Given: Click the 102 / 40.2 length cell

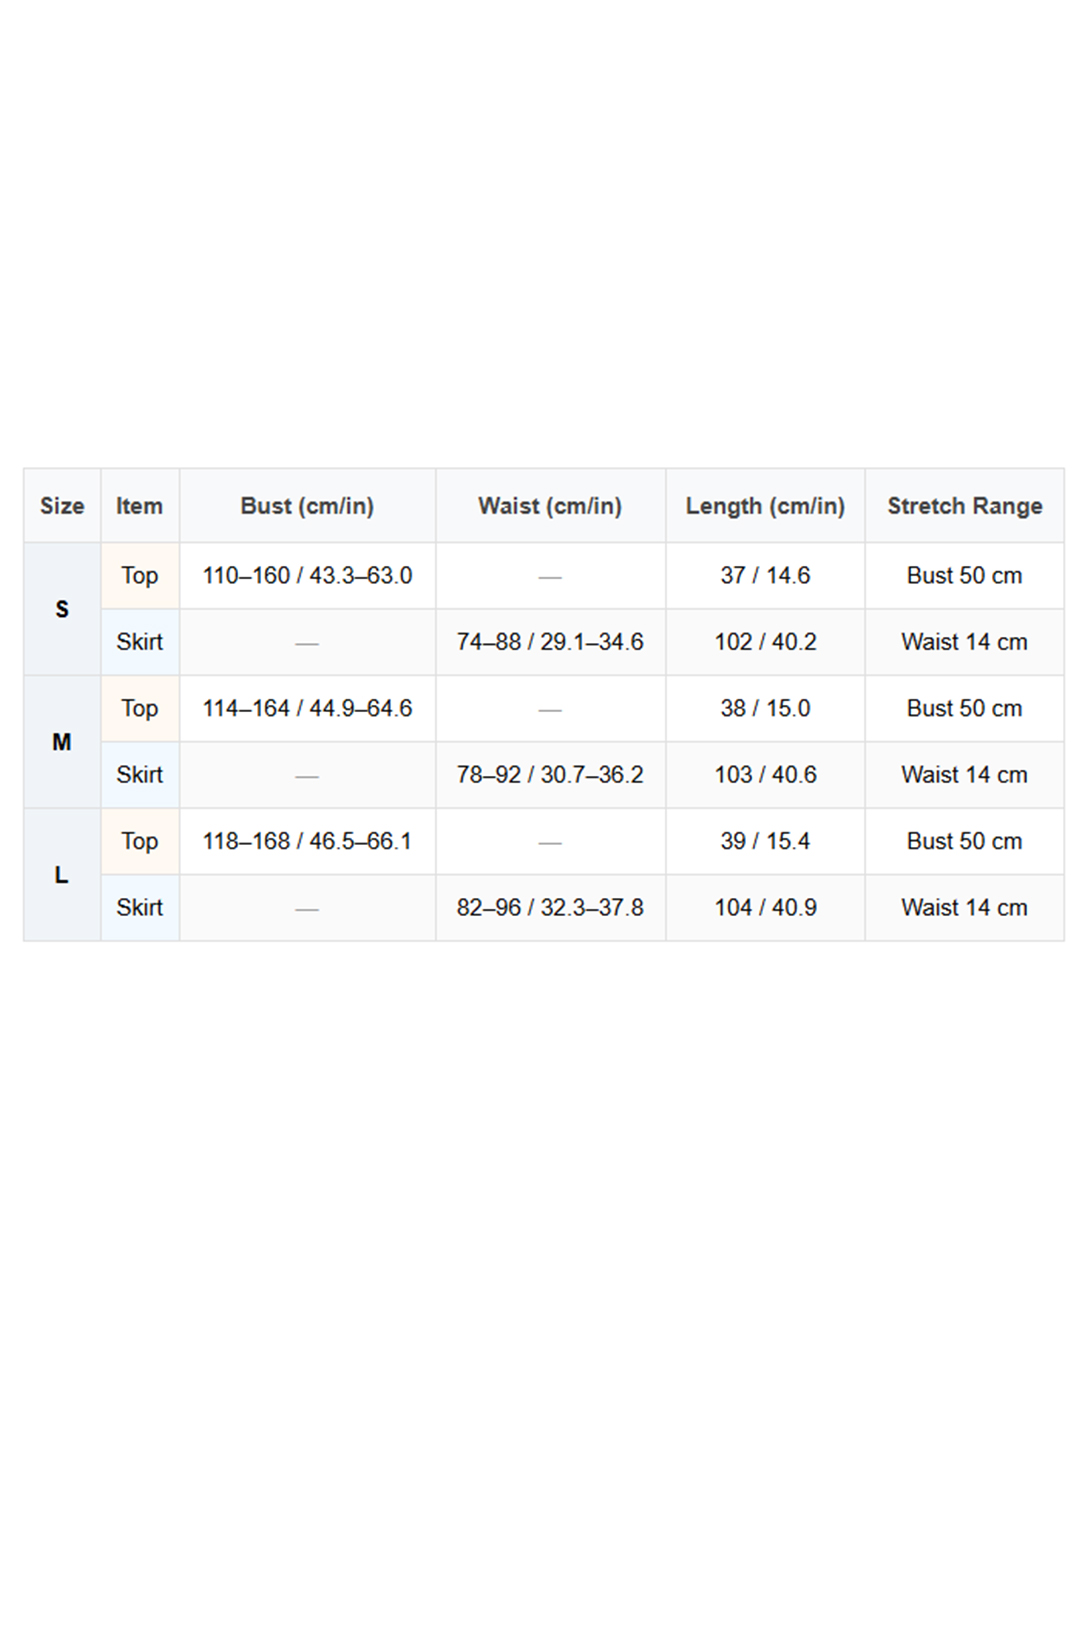Looking at the screenshot, I should click(x=765, y=642).
